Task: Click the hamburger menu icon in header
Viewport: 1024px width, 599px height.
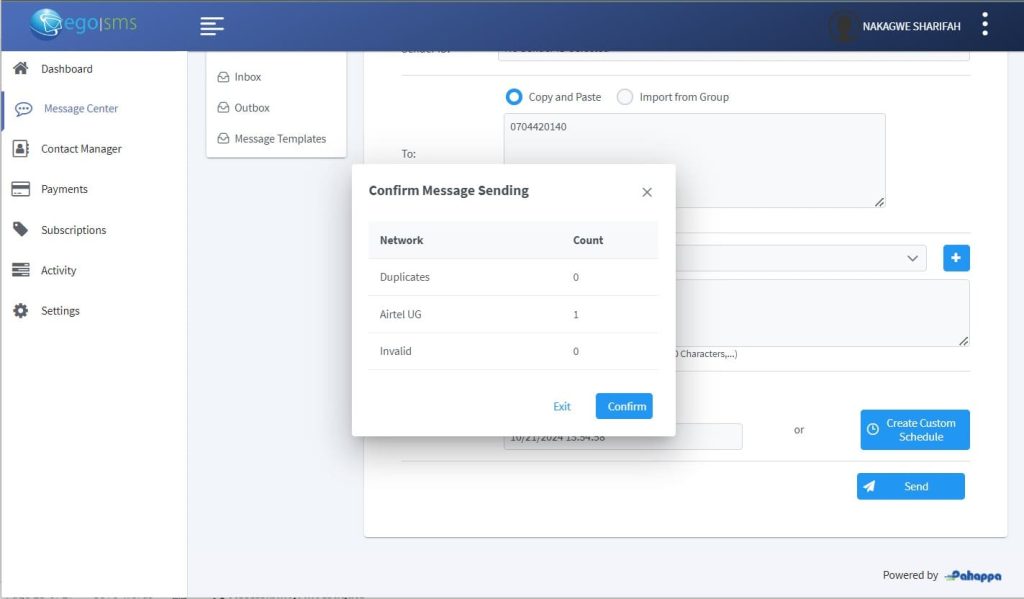Action: [x=212, y=26]
